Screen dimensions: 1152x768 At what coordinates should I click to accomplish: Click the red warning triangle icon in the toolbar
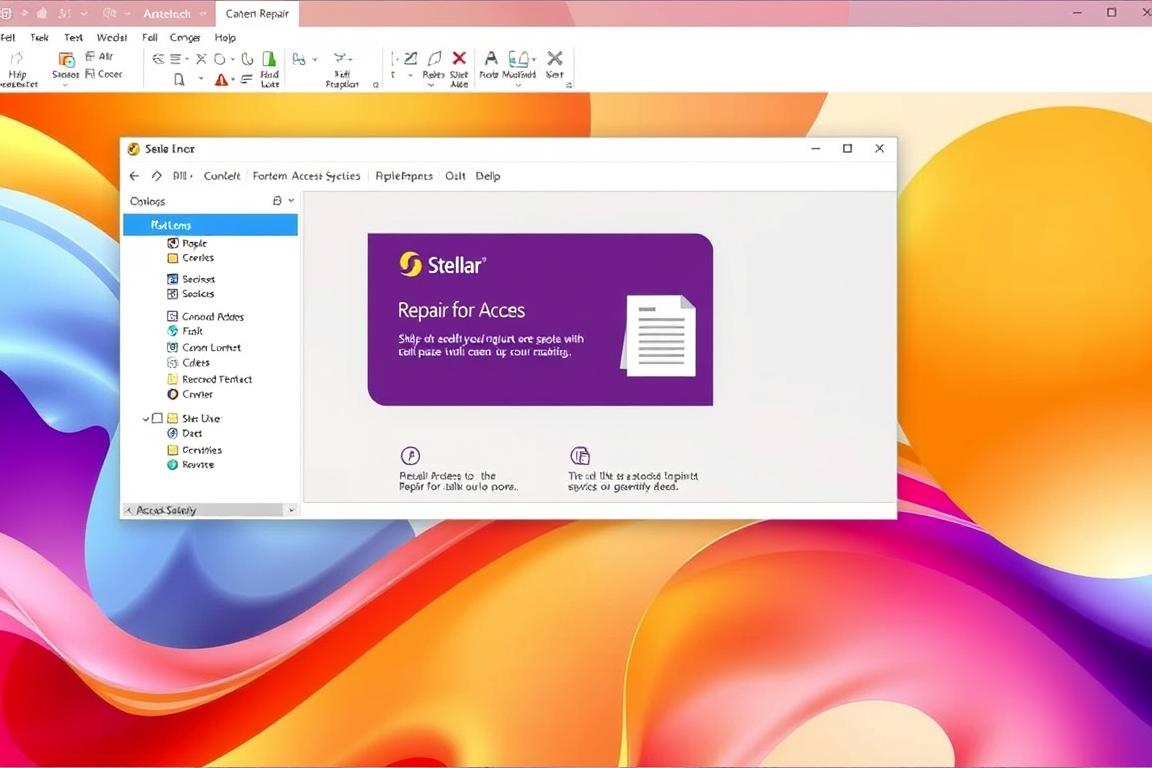click(222, 79)
